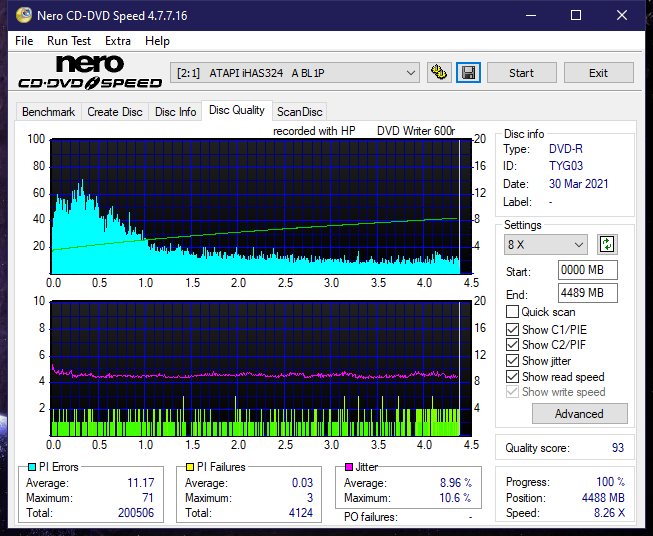The image size is (653, 536).
Task: Click the cyan PI Errors legend swatch
Action: tap(32, 467)
